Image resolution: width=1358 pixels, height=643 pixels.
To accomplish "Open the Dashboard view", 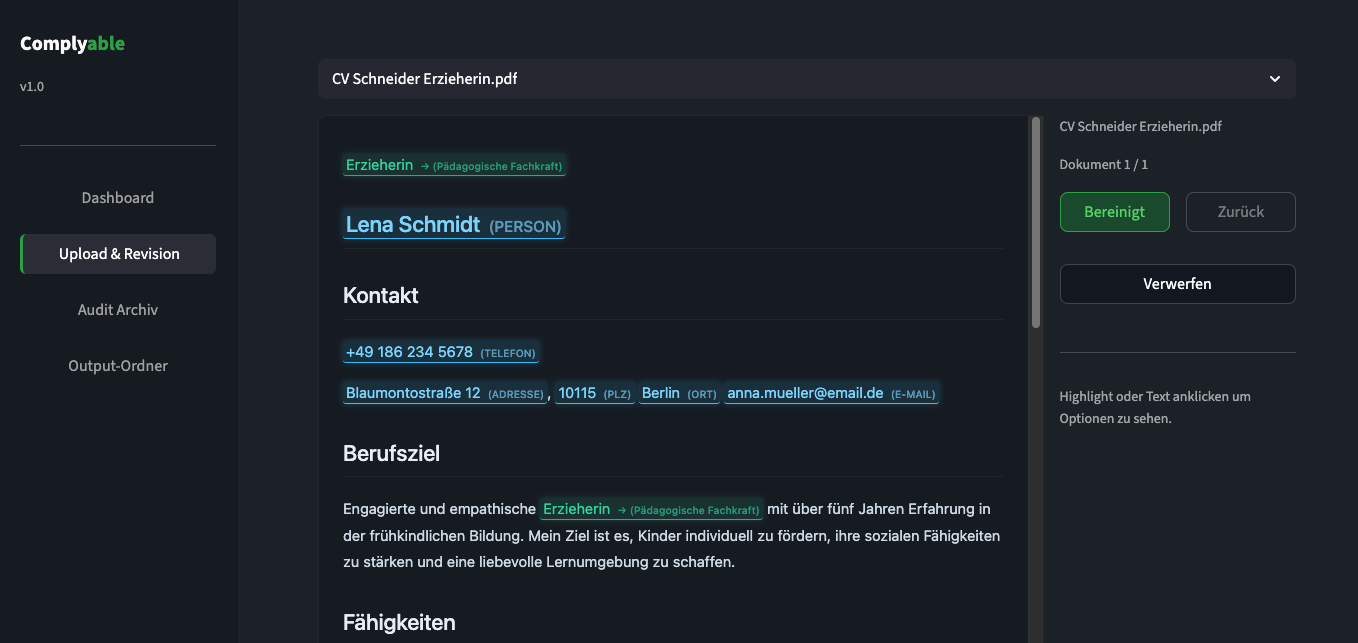I will click(117, 197).
